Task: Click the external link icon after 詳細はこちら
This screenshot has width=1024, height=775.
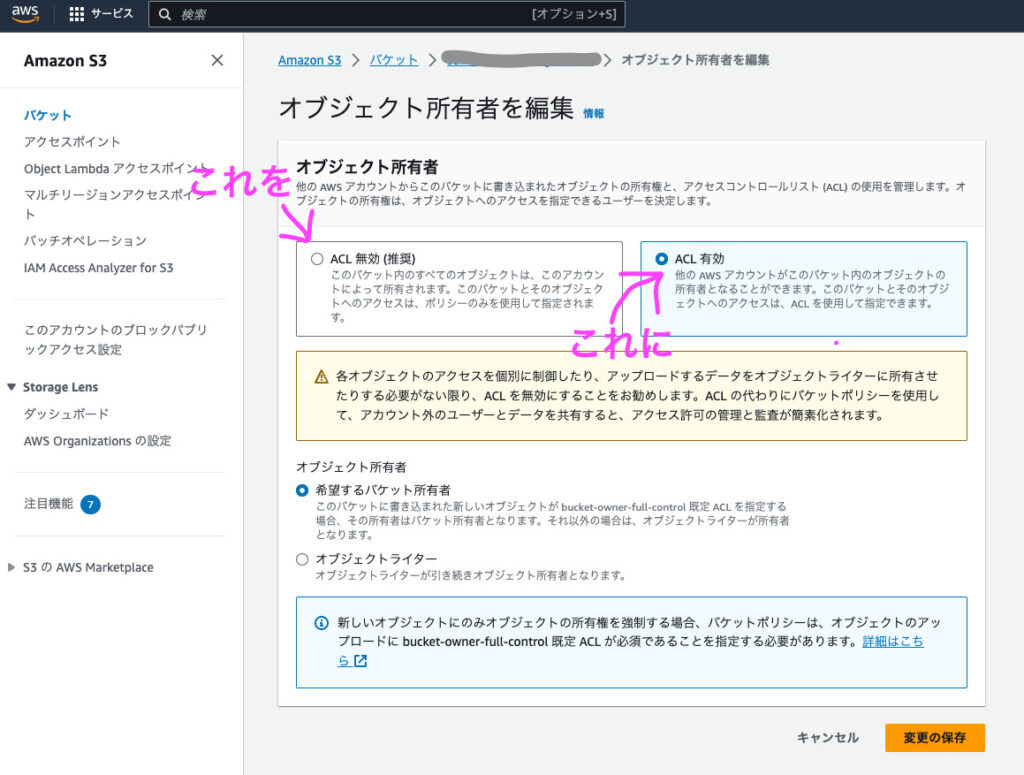Action: [x=360, y=661]
